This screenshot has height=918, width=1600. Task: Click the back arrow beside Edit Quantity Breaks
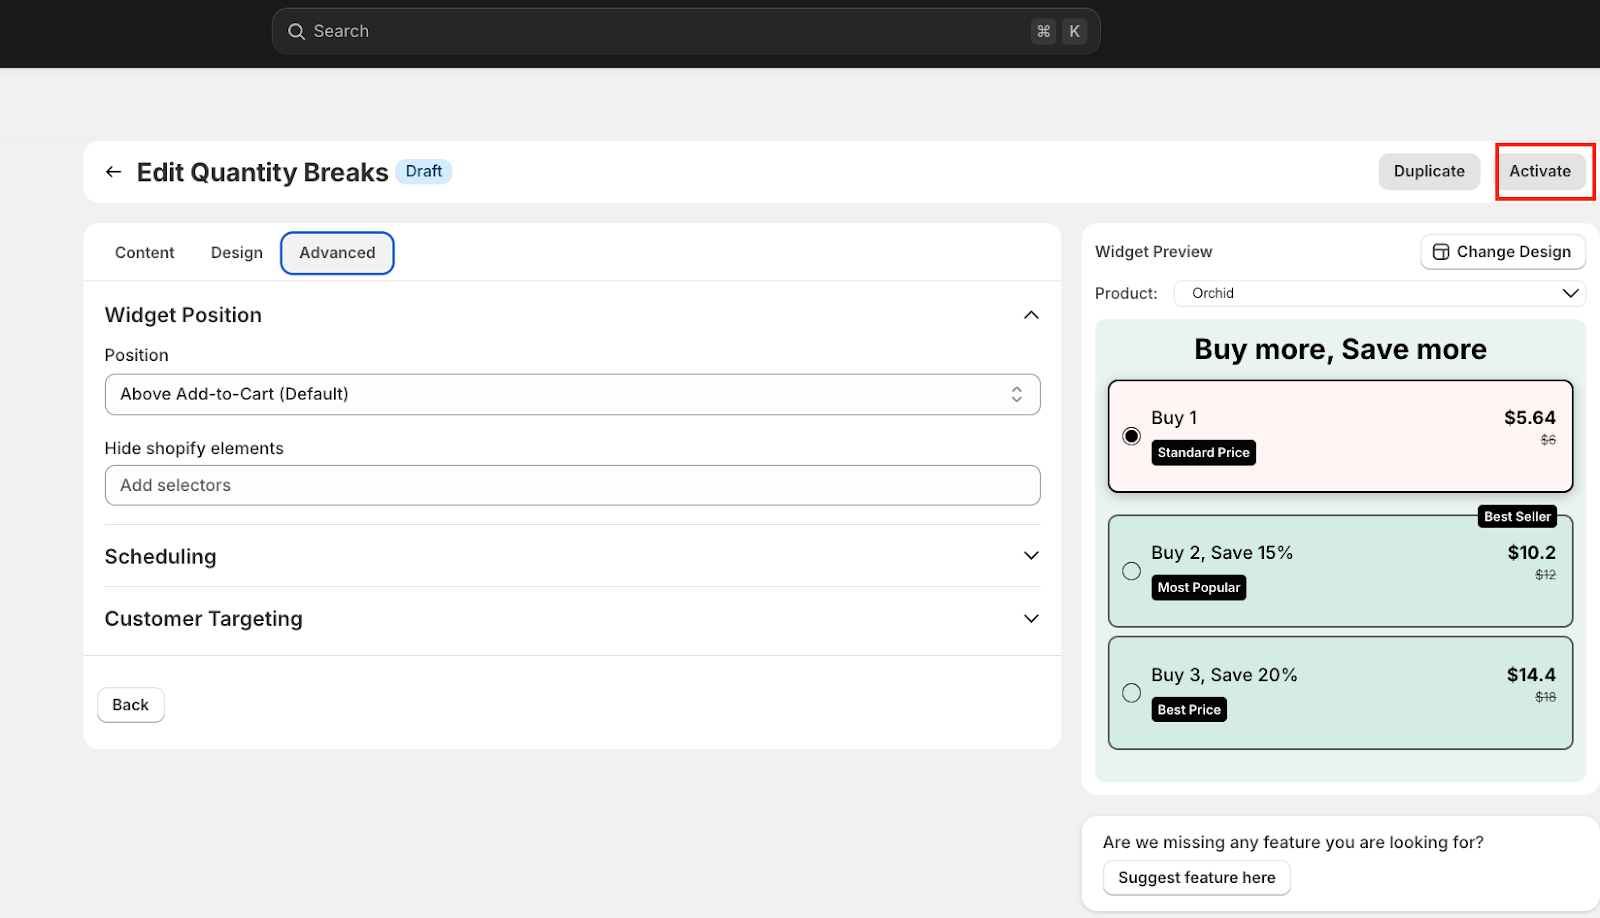tap(113, 172)
